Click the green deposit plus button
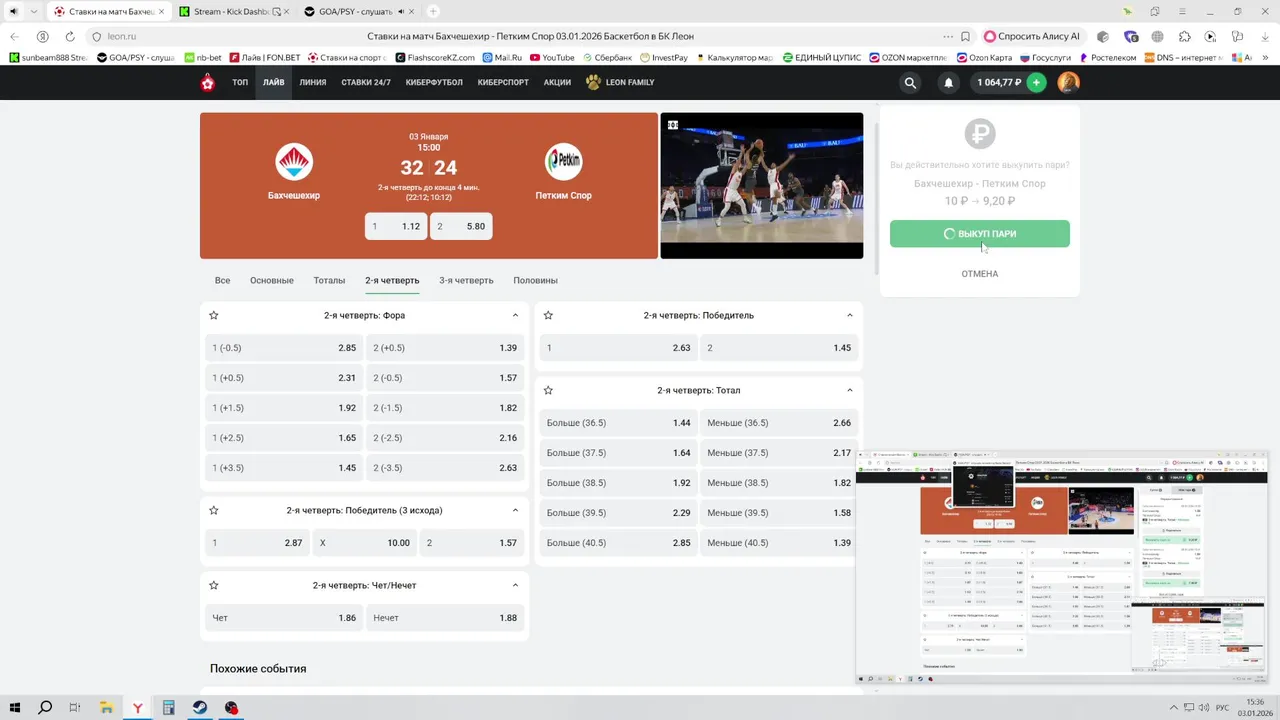This screenshot has width=1280, height=720. coord(1036,83)
